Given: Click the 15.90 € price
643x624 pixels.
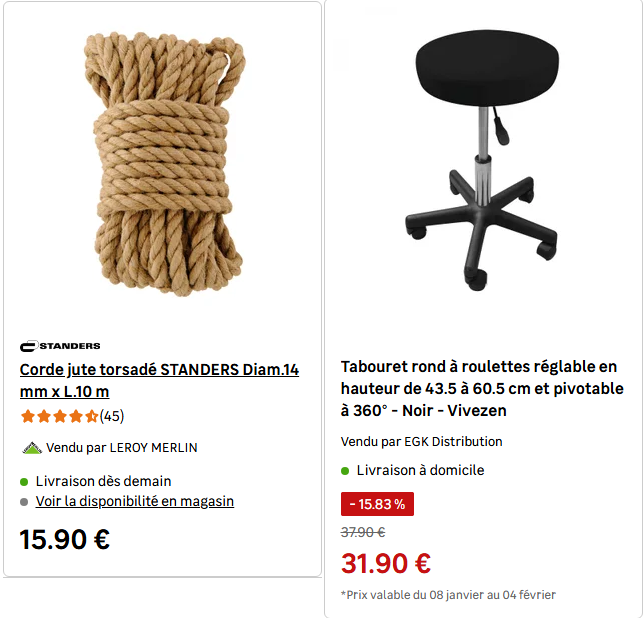Looking at the screenshot, I should click(x=64, y=540).
